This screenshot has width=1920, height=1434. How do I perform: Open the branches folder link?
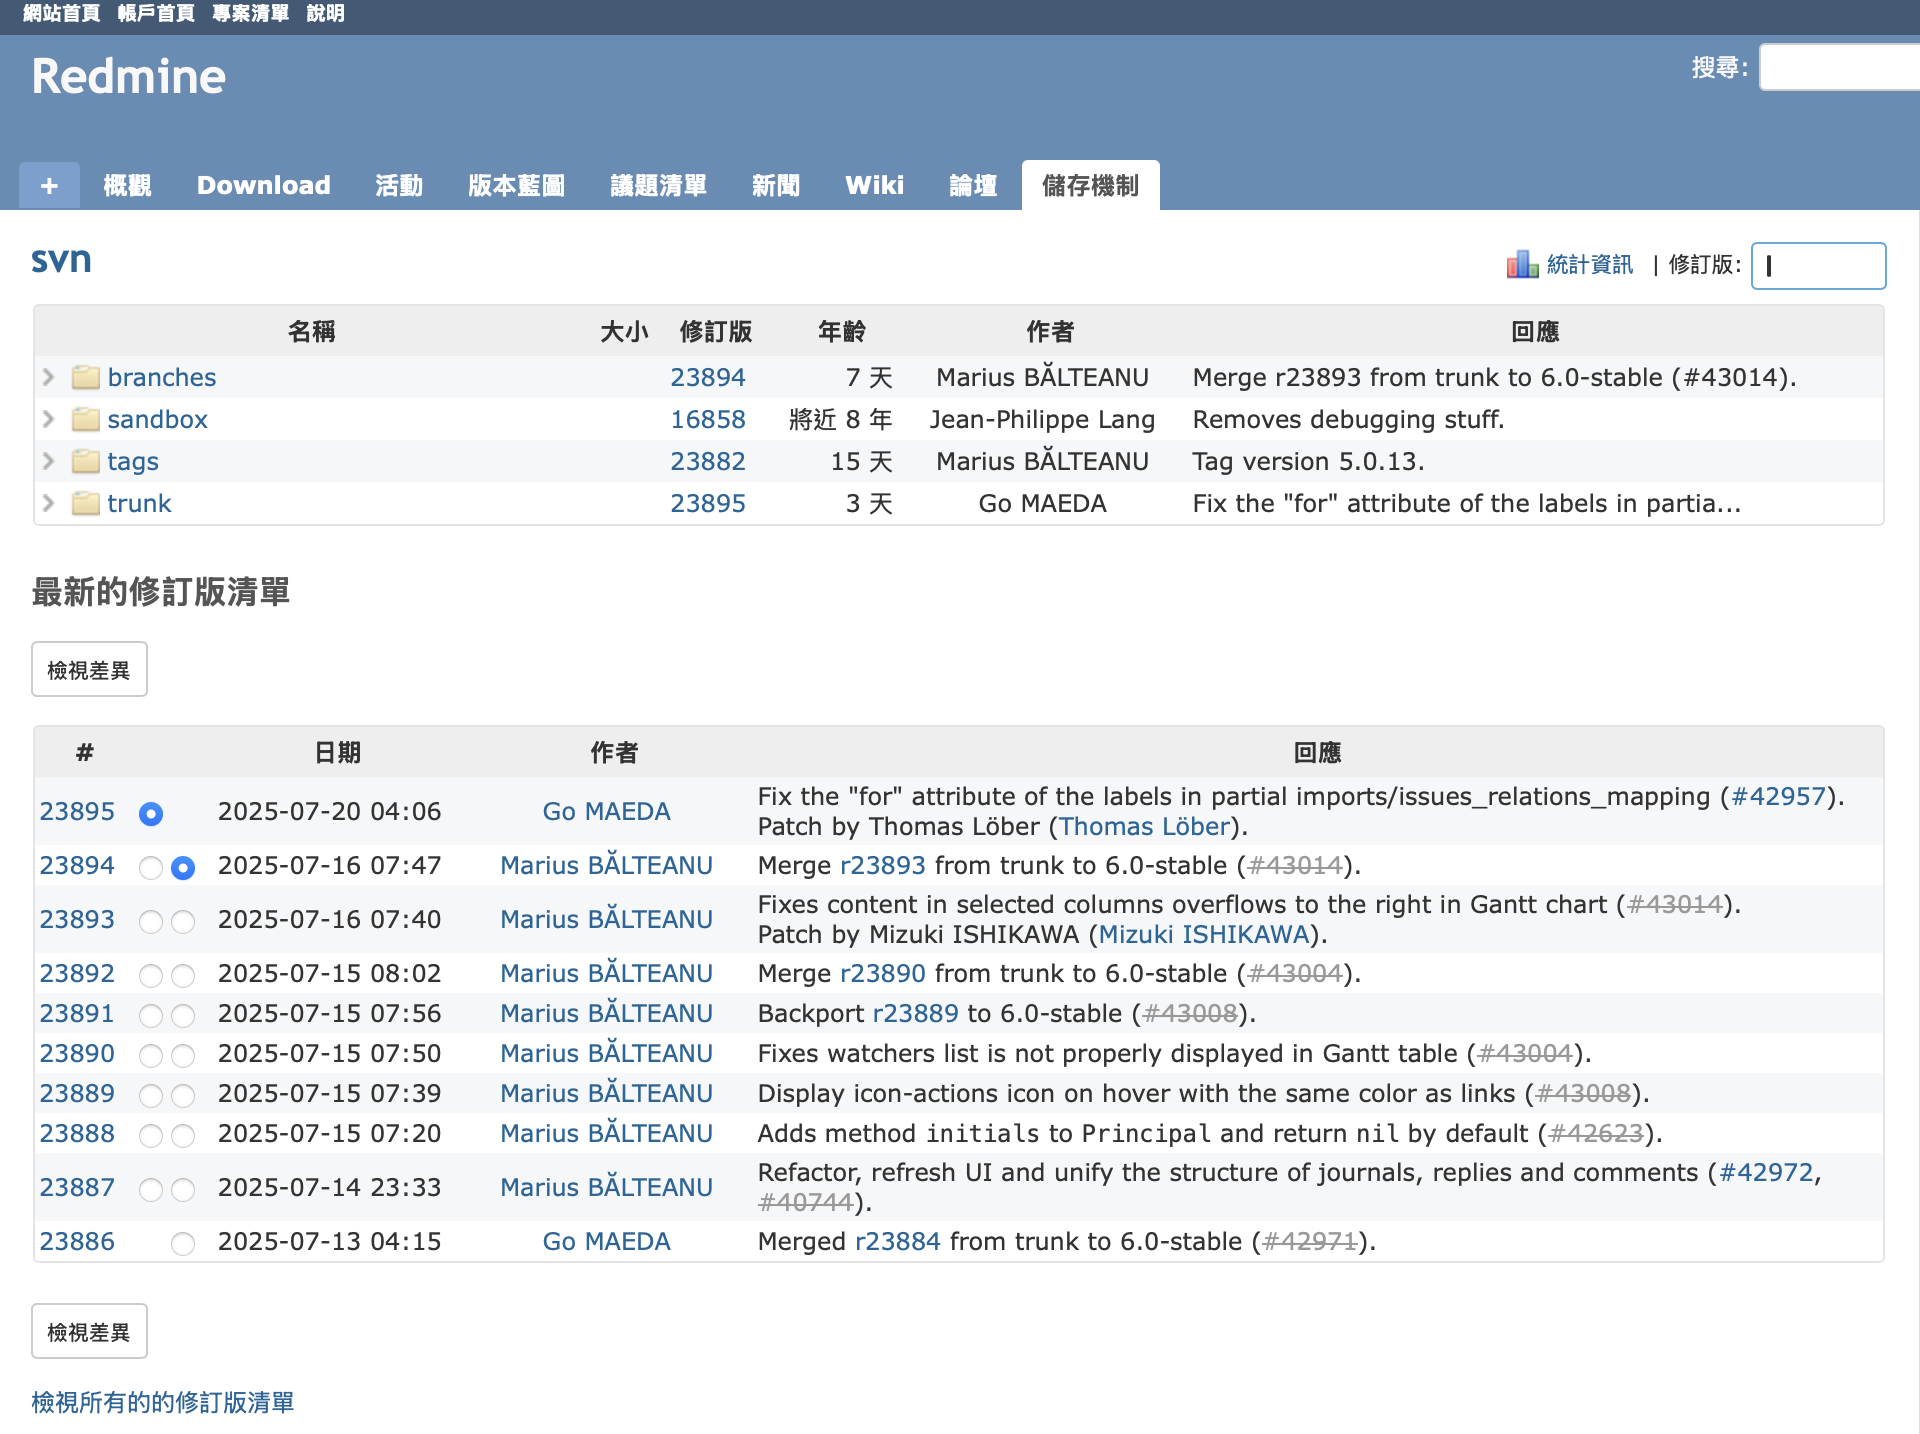[162, 377]
